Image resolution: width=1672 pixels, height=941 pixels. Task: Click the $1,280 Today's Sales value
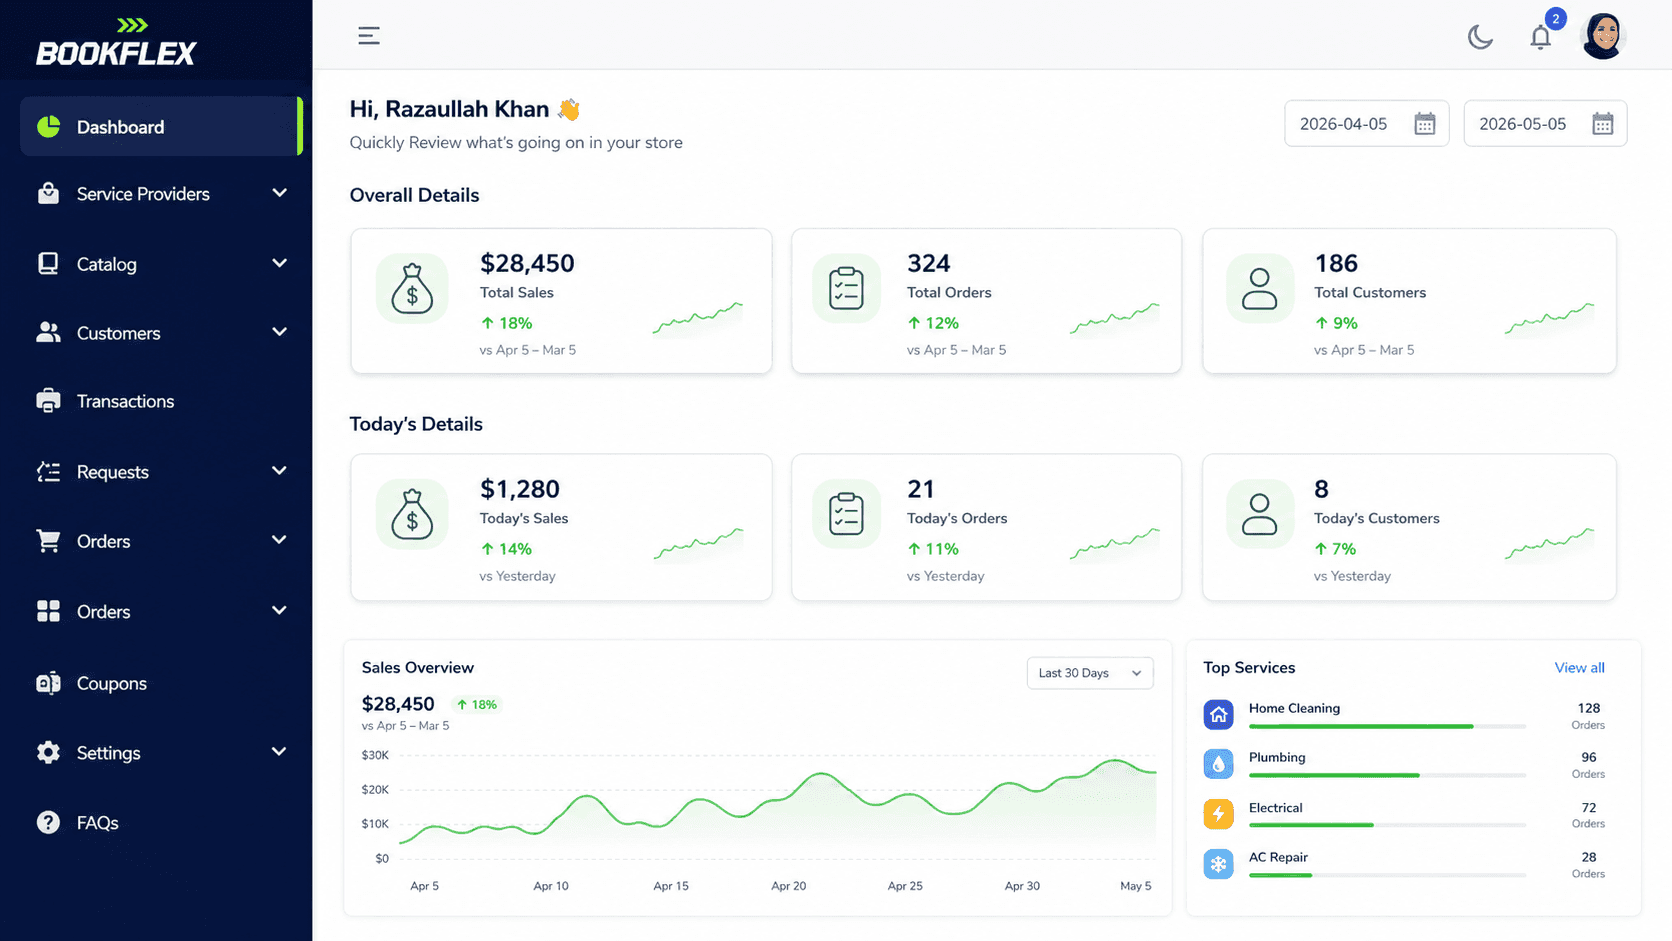tap(520, 489)
